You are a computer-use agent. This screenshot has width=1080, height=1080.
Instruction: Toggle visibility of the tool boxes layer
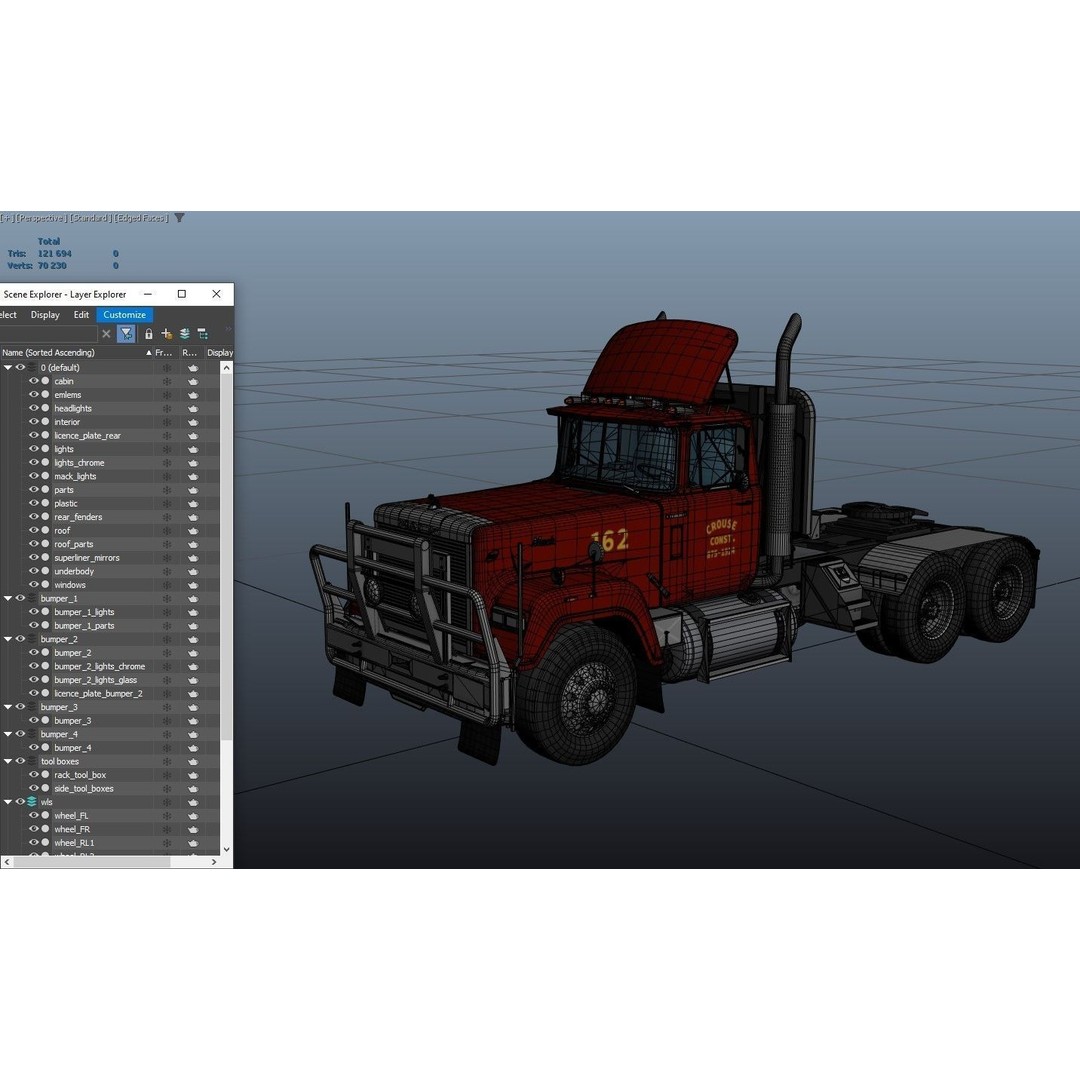20,761
